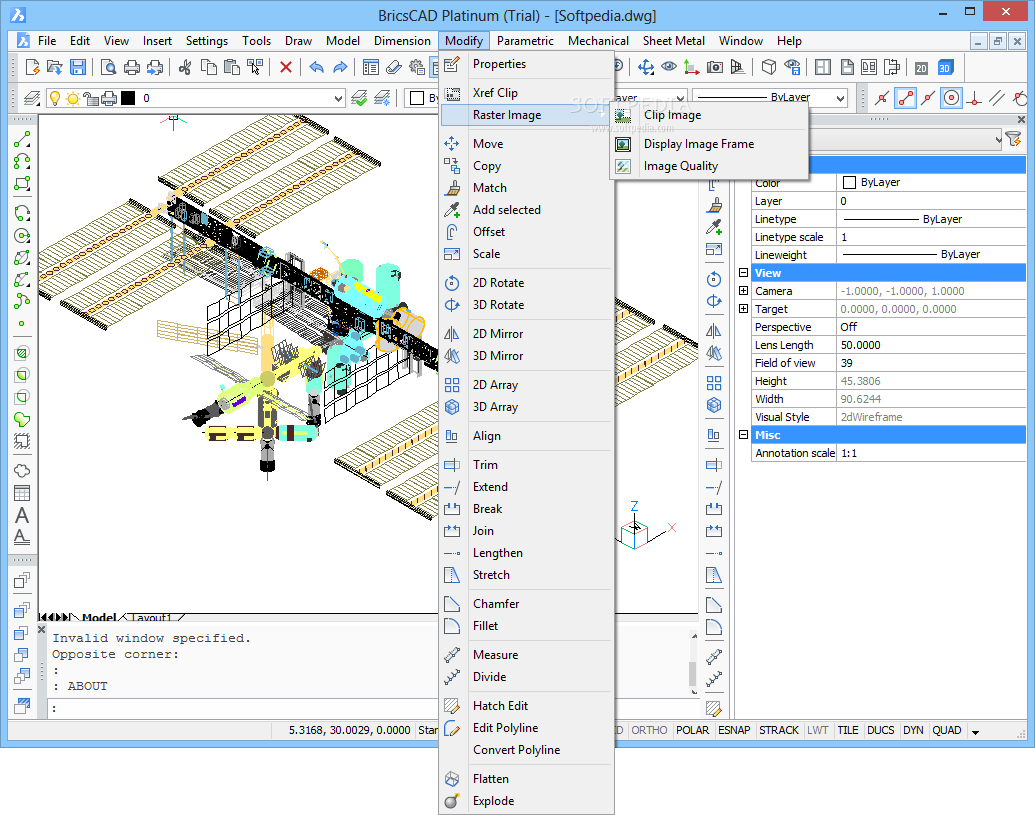This screenshot has width=1035, height=815.
Task: Toggle STRACK in status bar
Action: (x=779, y=730)
